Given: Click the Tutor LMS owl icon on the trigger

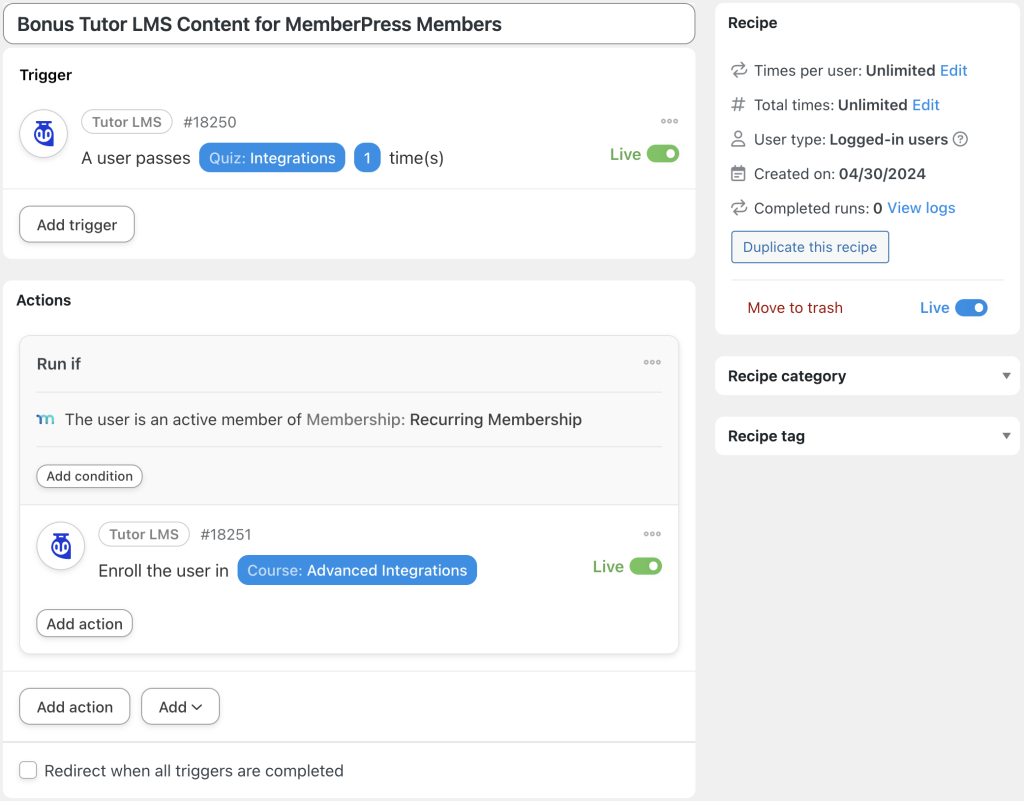Looking at the screenshot, I should [x=42, y=133].
